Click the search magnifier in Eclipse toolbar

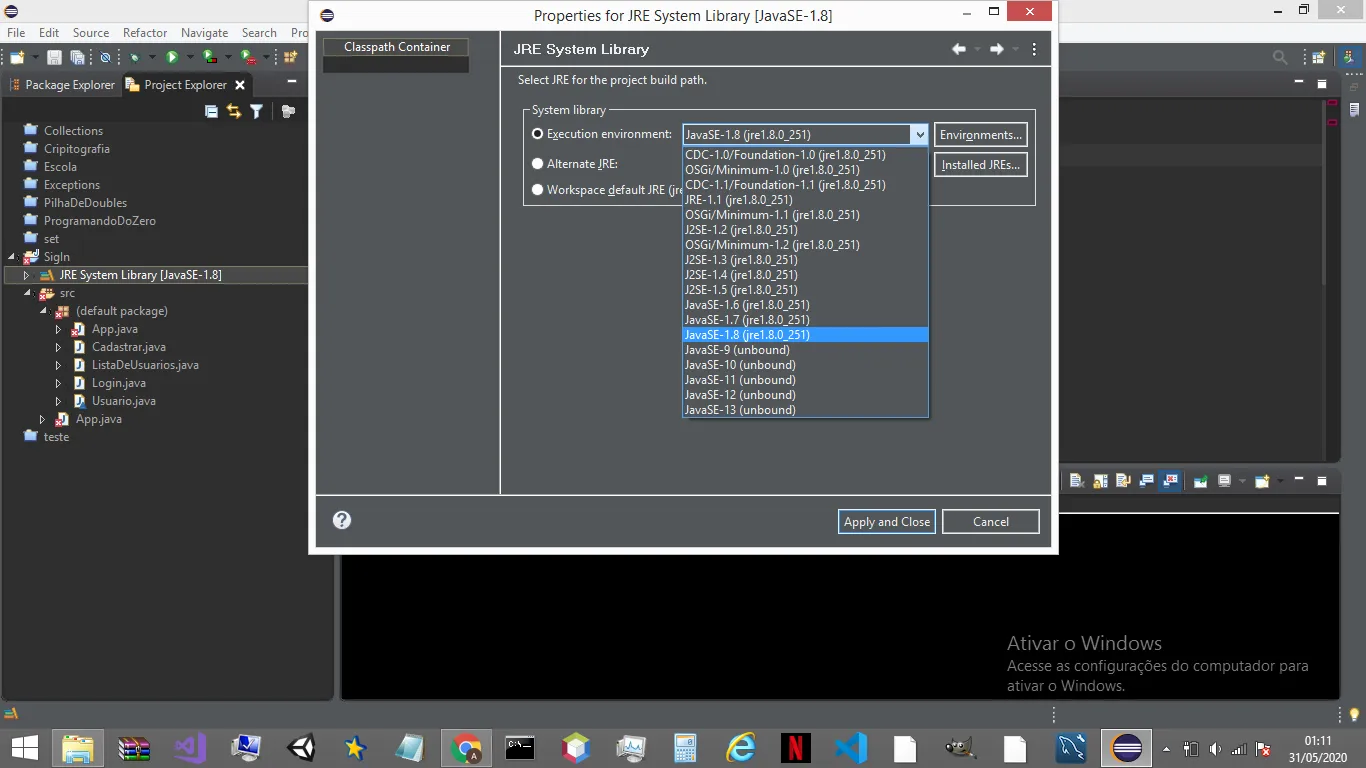pos(1280,58)
